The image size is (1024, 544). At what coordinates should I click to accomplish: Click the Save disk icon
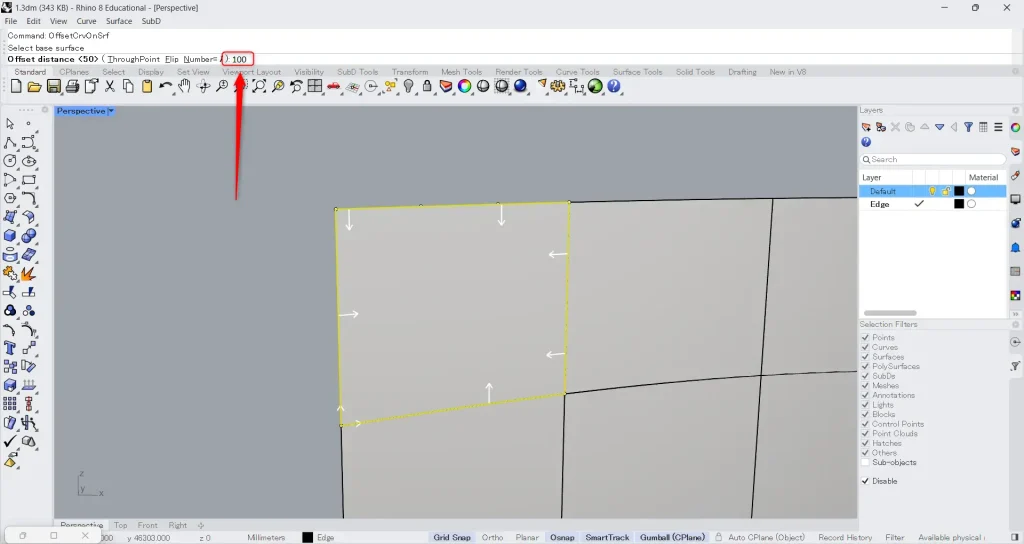pyautogui.click(x=54, y=86)
